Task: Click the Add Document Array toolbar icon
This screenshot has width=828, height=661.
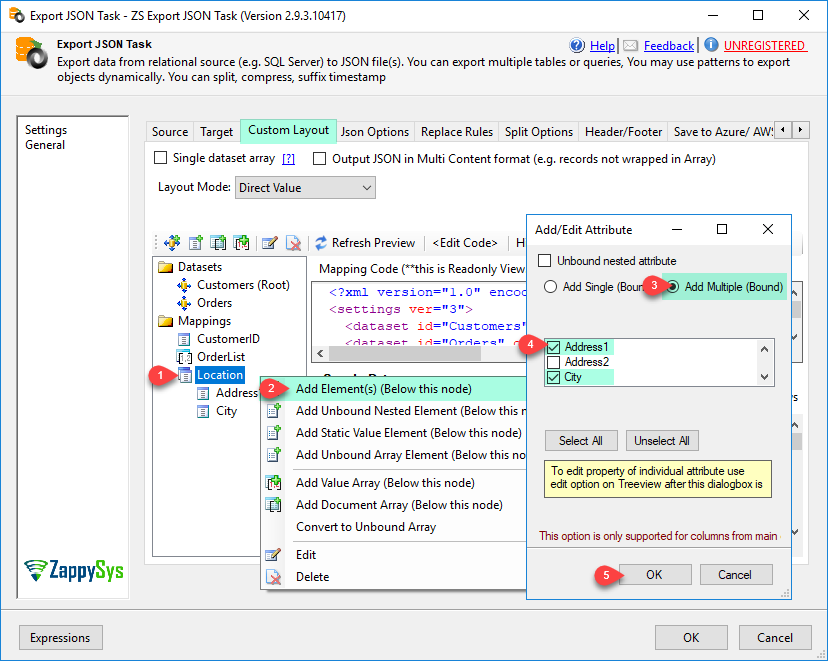Action: pos(218,243)
